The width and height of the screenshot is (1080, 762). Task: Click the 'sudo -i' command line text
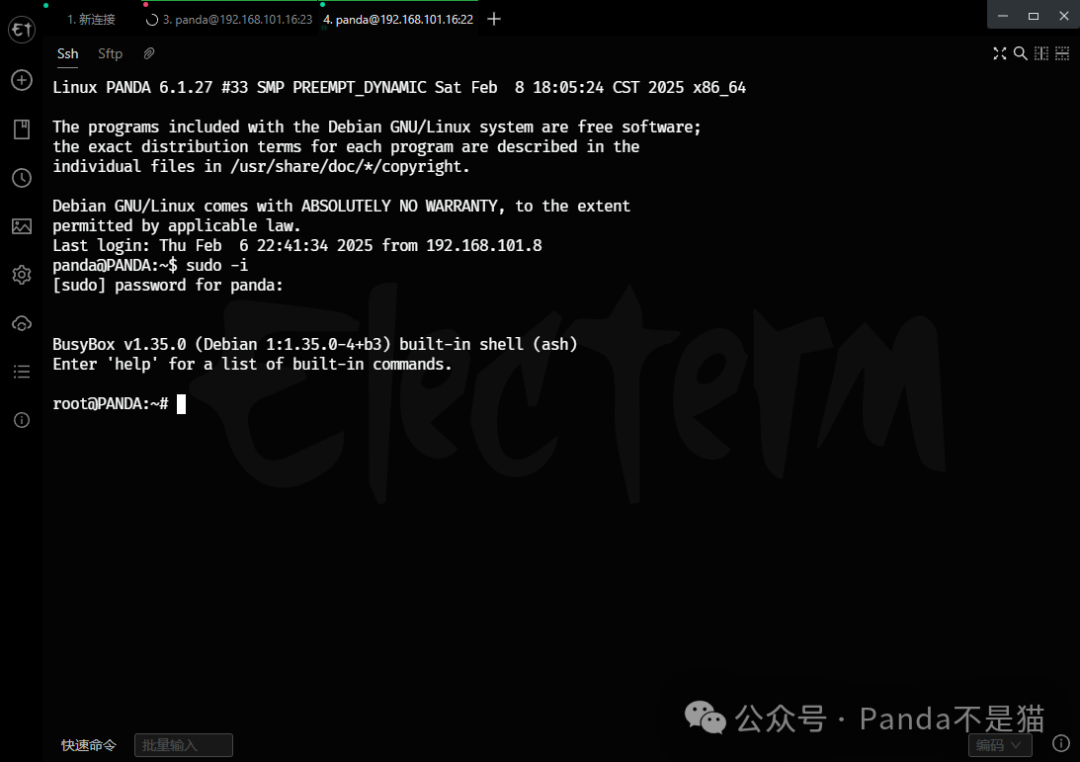tap(217, 265)
